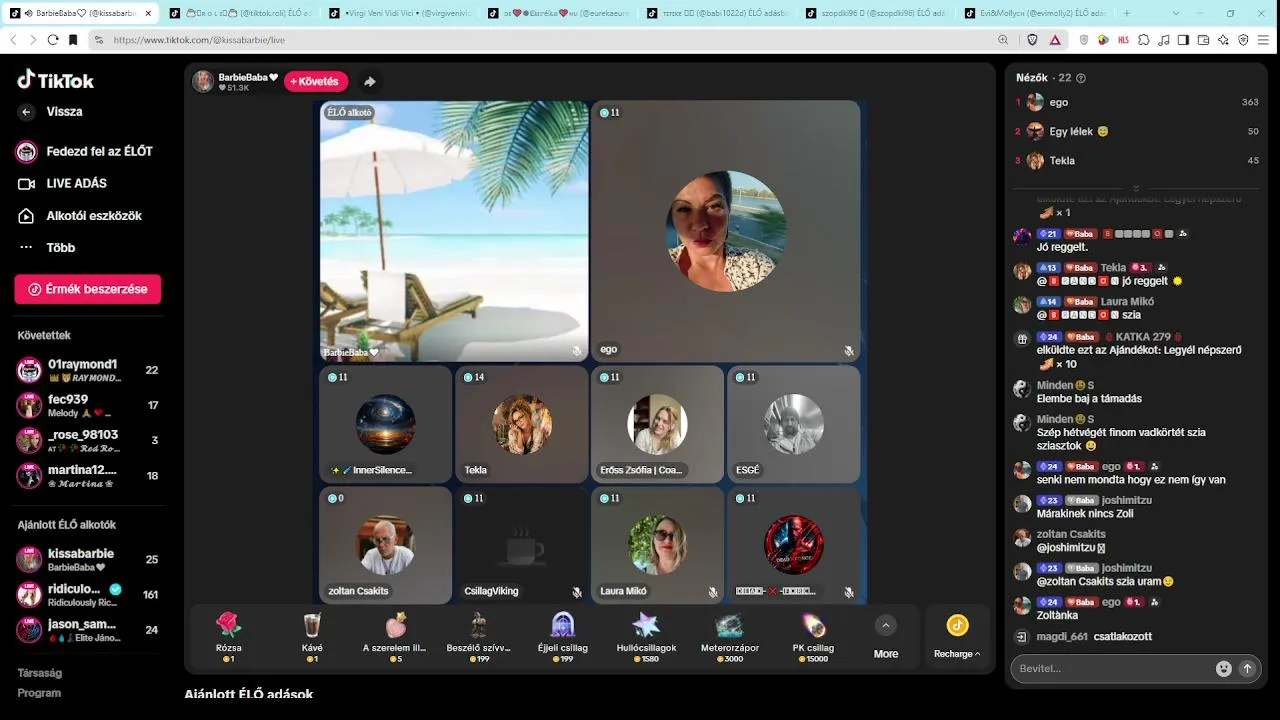
Task: Send the Meteorzápor gift
Action: click(729, 636)
